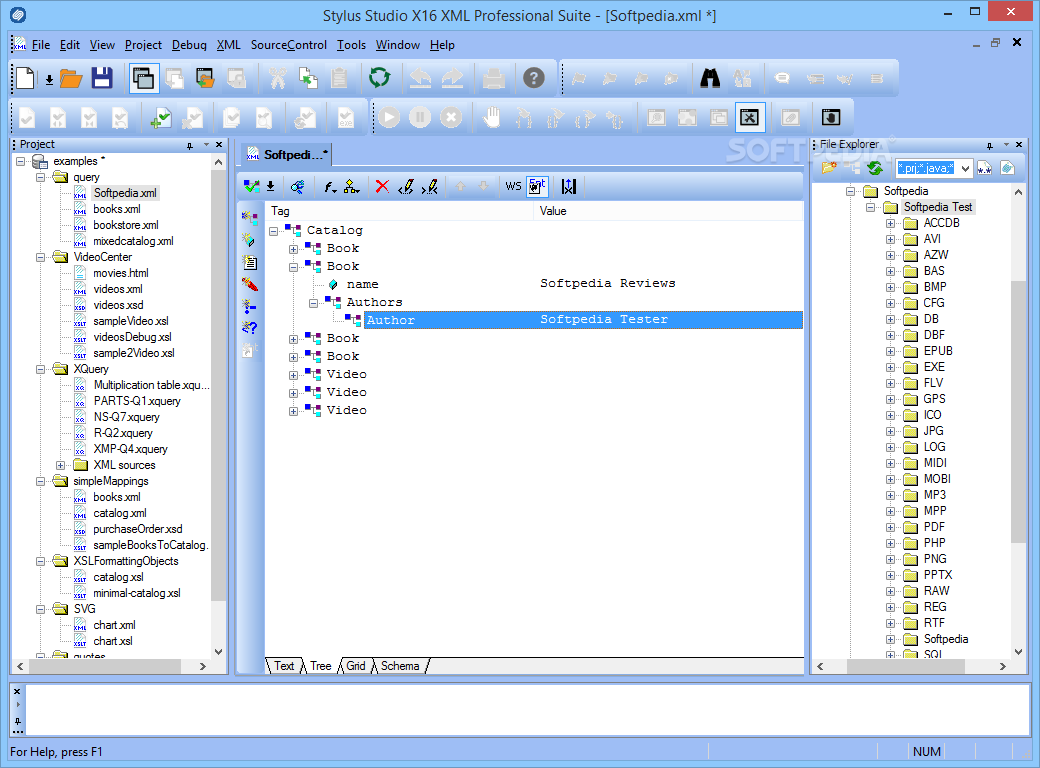
Task: Toggle the WS whitespace button
Action: click(513, 186)
